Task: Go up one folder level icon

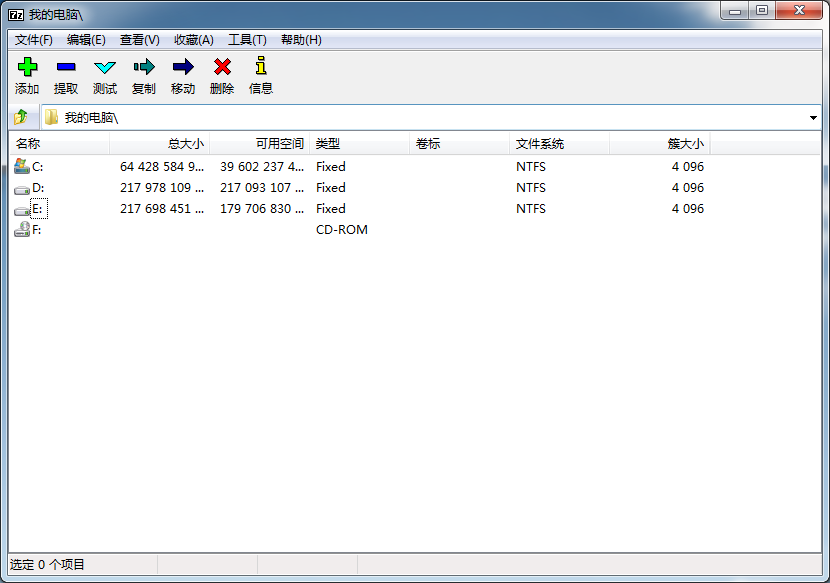Action: point(21,117)
